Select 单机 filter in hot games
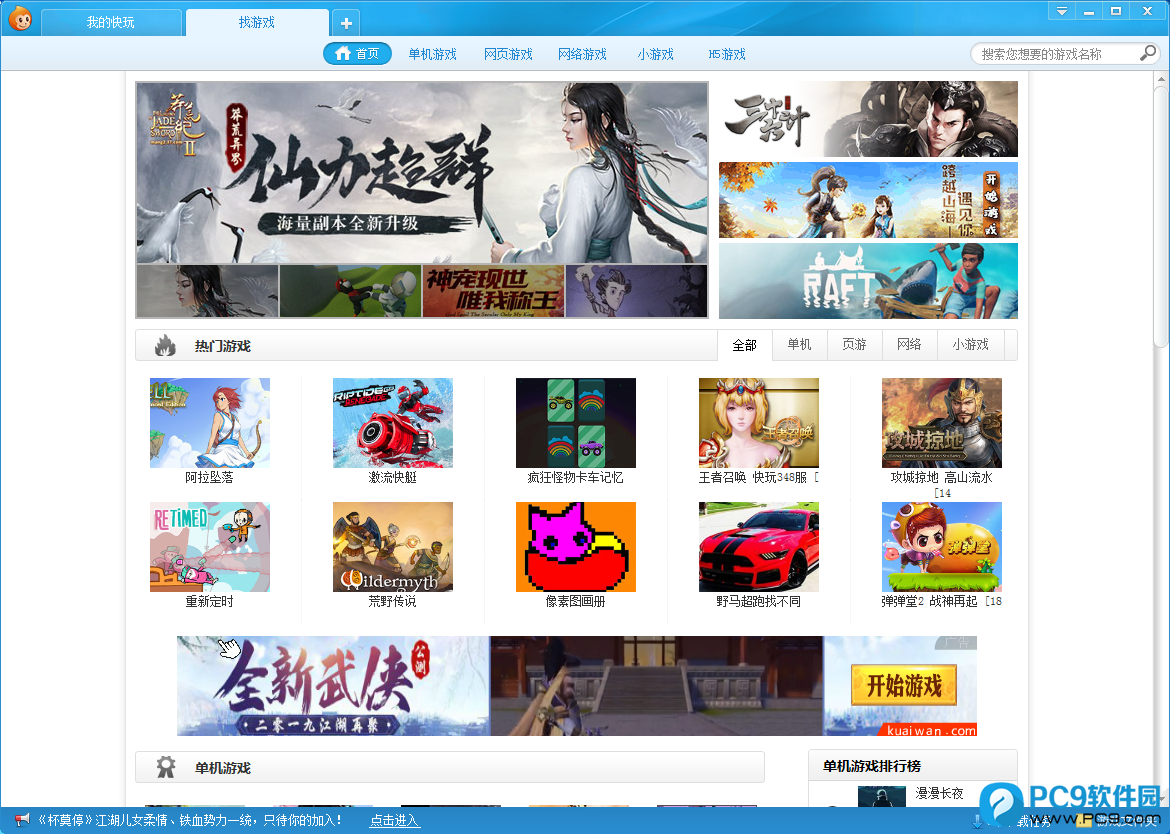Image resolution: width=1170 pixels, height=834 pixels. 799,345
